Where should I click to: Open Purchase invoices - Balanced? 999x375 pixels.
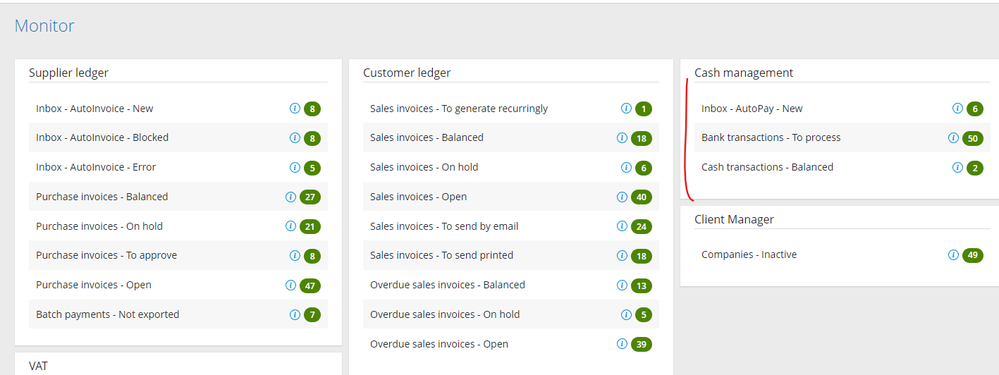pos(178,197)
